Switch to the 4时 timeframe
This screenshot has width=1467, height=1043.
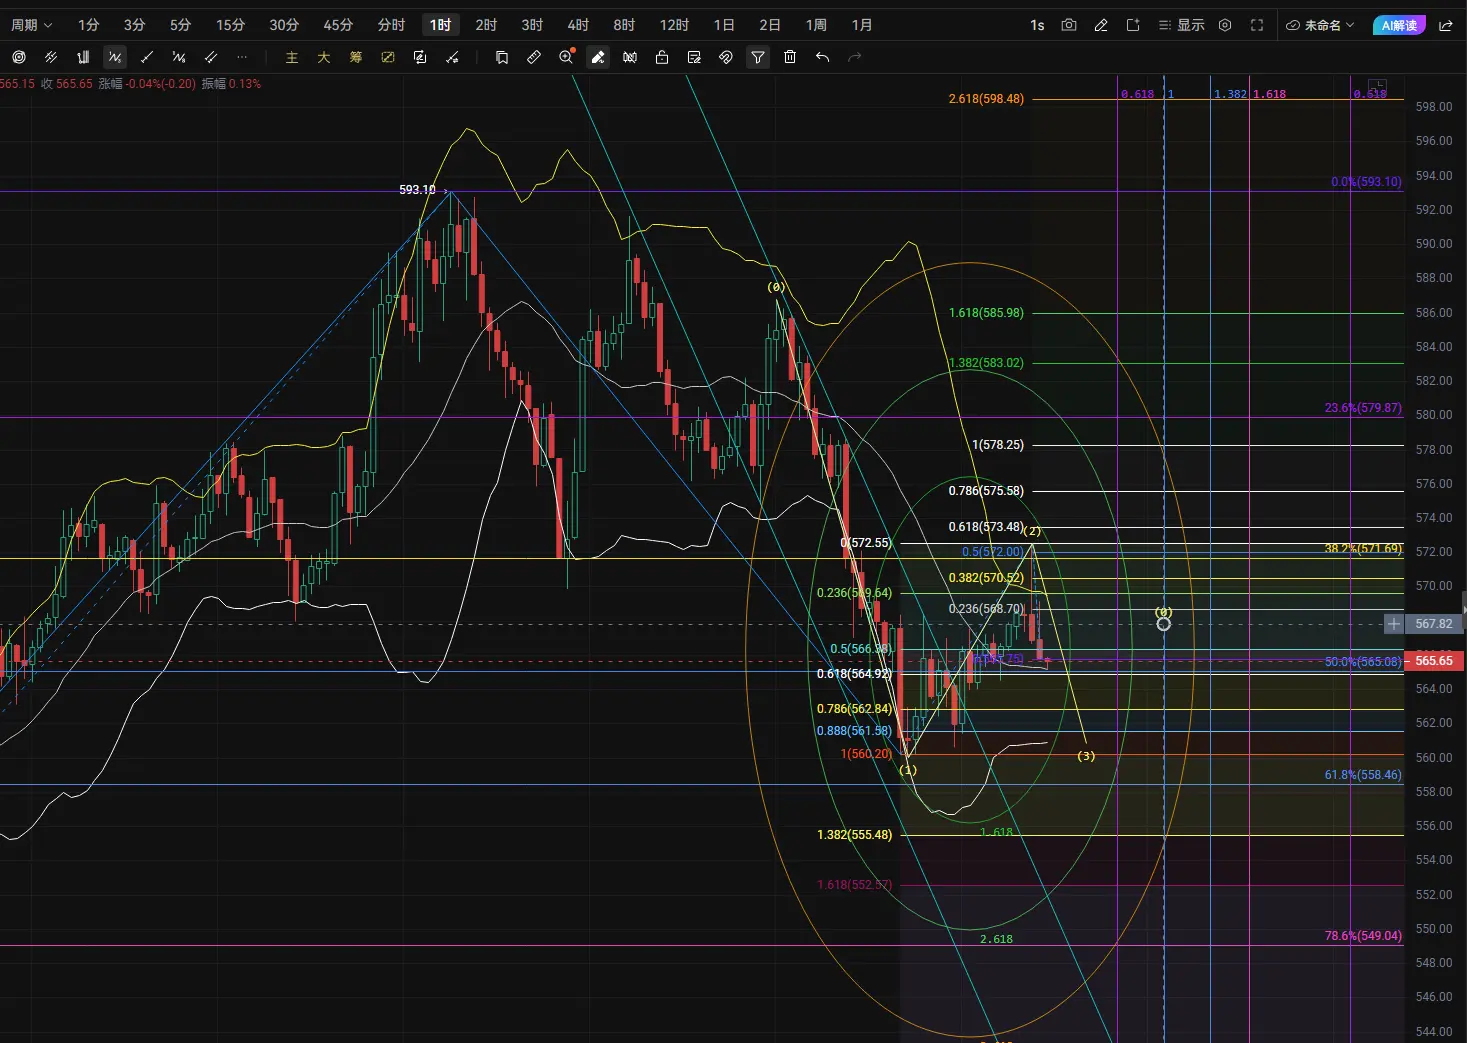coord(578,25)
